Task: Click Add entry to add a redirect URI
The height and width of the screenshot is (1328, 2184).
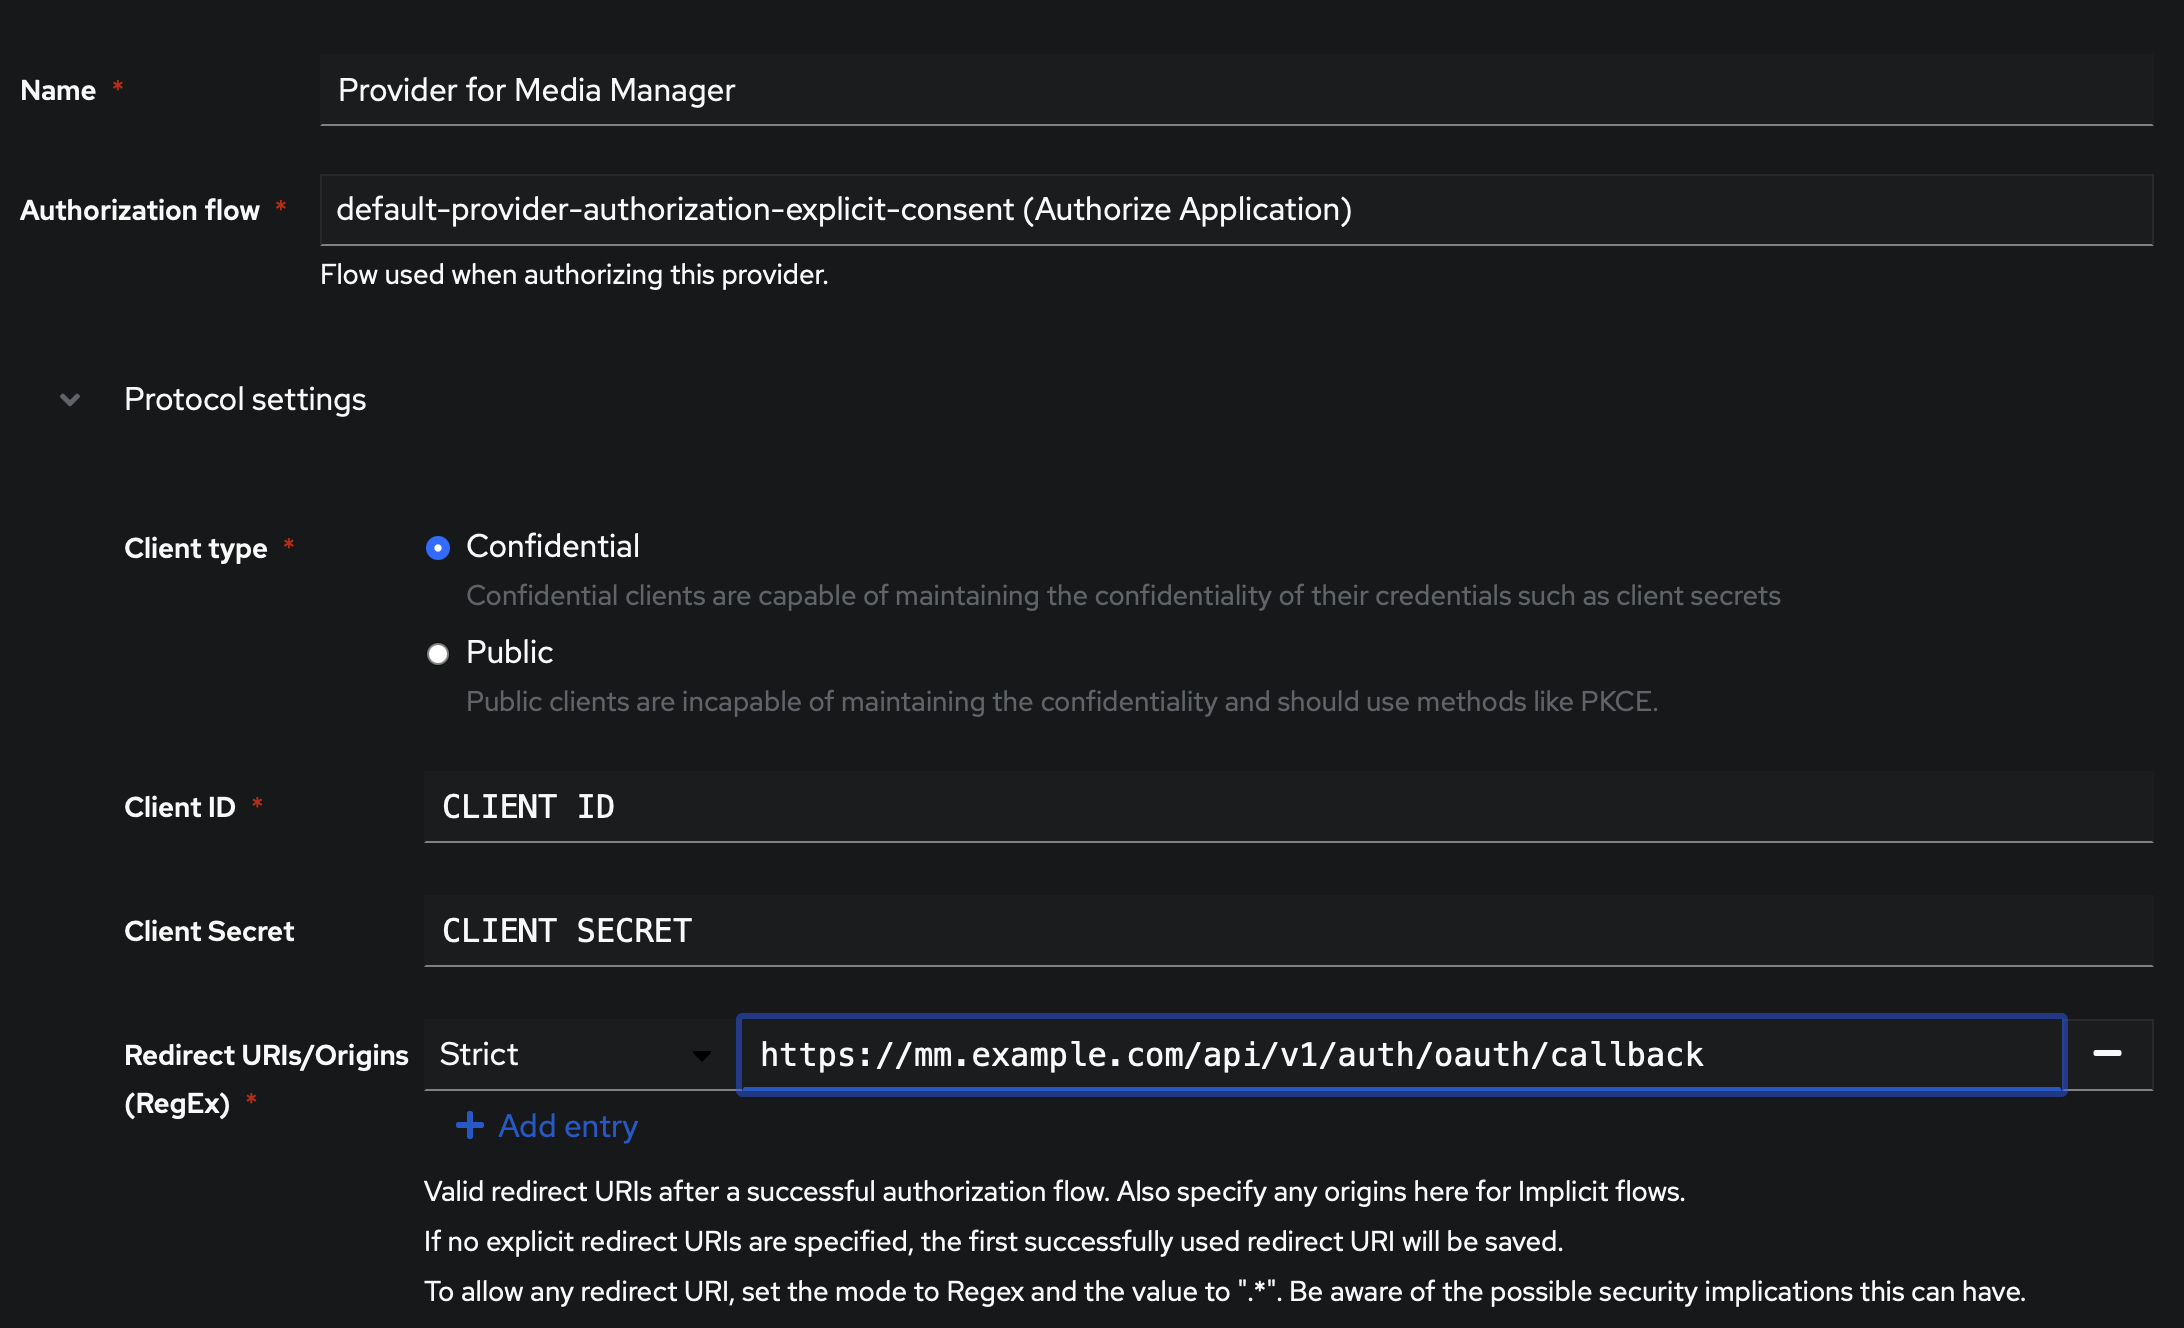Action: (566, 1125)
